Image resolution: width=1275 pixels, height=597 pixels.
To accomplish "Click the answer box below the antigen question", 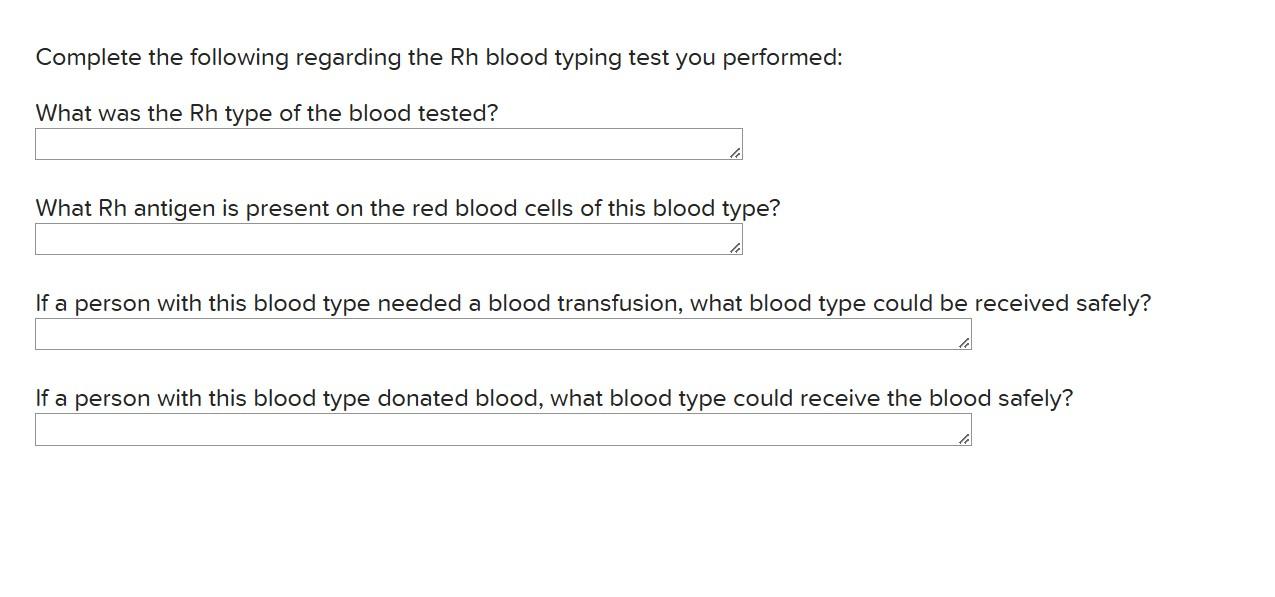I will point(388,239).
